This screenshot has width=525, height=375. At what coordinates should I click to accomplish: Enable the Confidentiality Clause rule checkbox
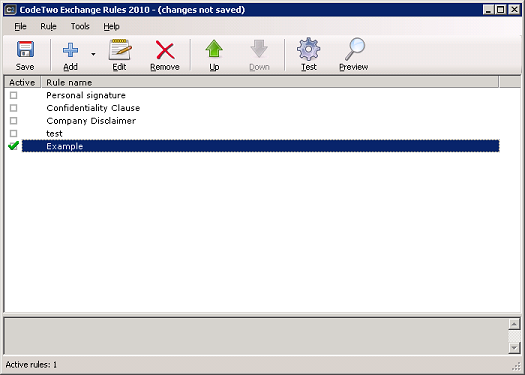coord(13,108)
